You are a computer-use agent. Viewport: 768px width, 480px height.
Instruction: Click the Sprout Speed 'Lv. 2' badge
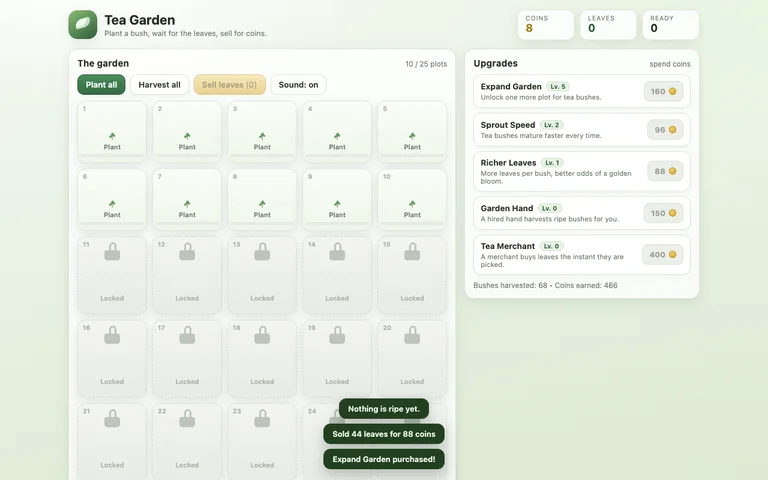click(x=551, y=125)
